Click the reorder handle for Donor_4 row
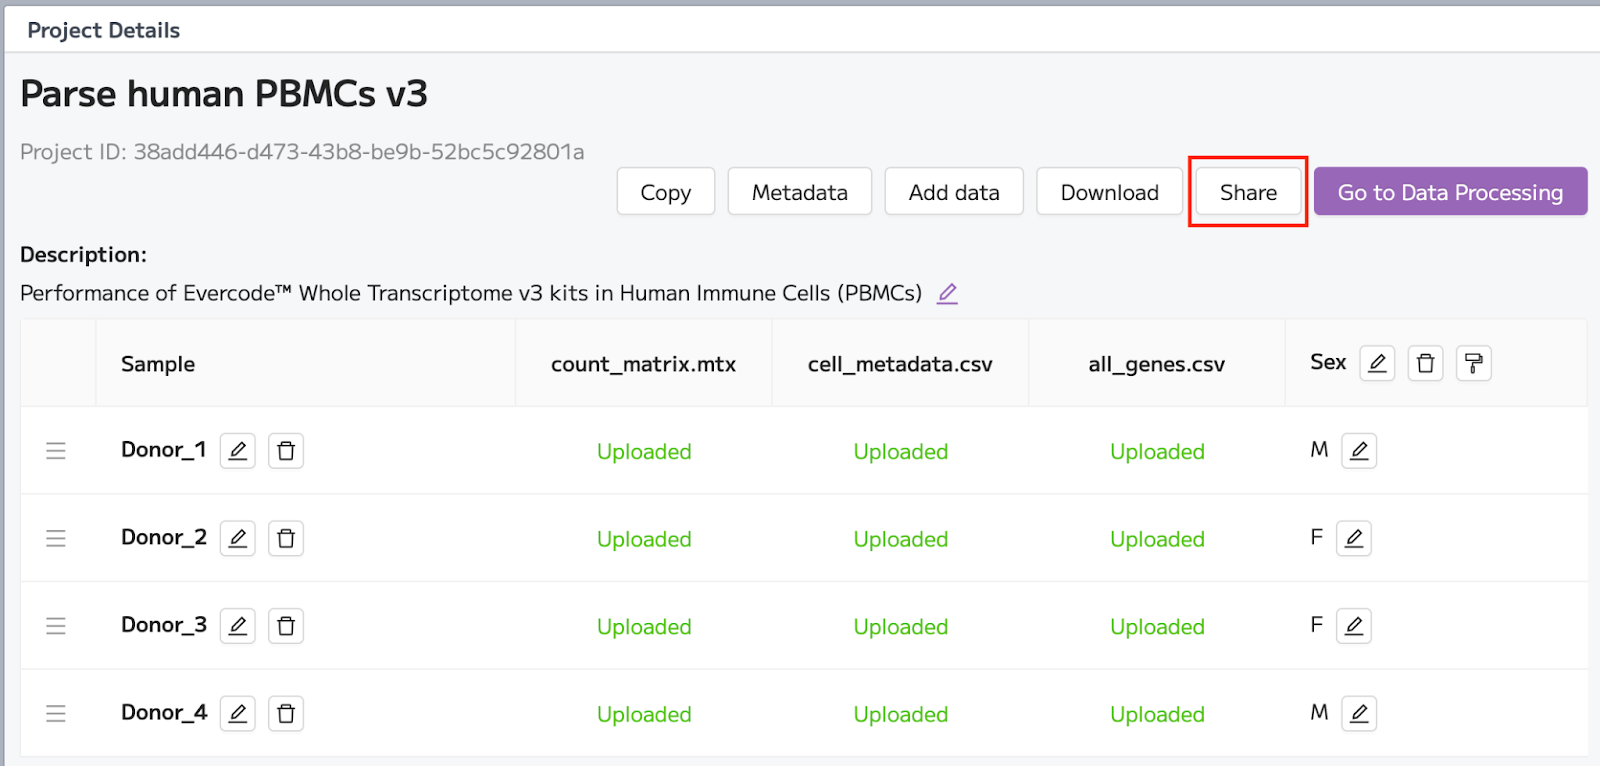1600x766 pixels. 56,714
